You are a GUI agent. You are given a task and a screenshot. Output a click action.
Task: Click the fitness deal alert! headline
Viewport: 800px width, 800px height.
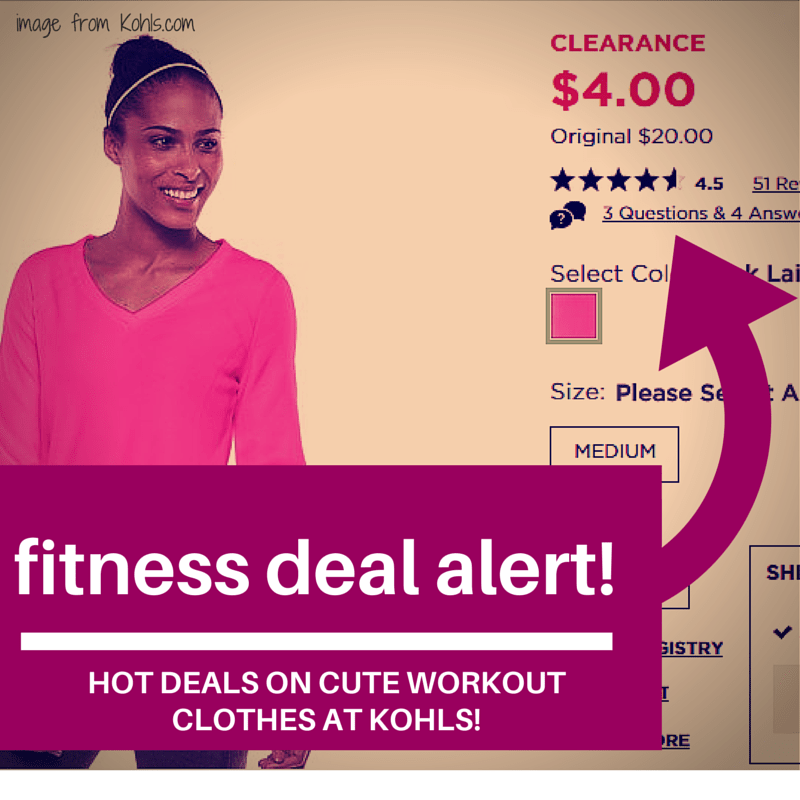point(314,567)
